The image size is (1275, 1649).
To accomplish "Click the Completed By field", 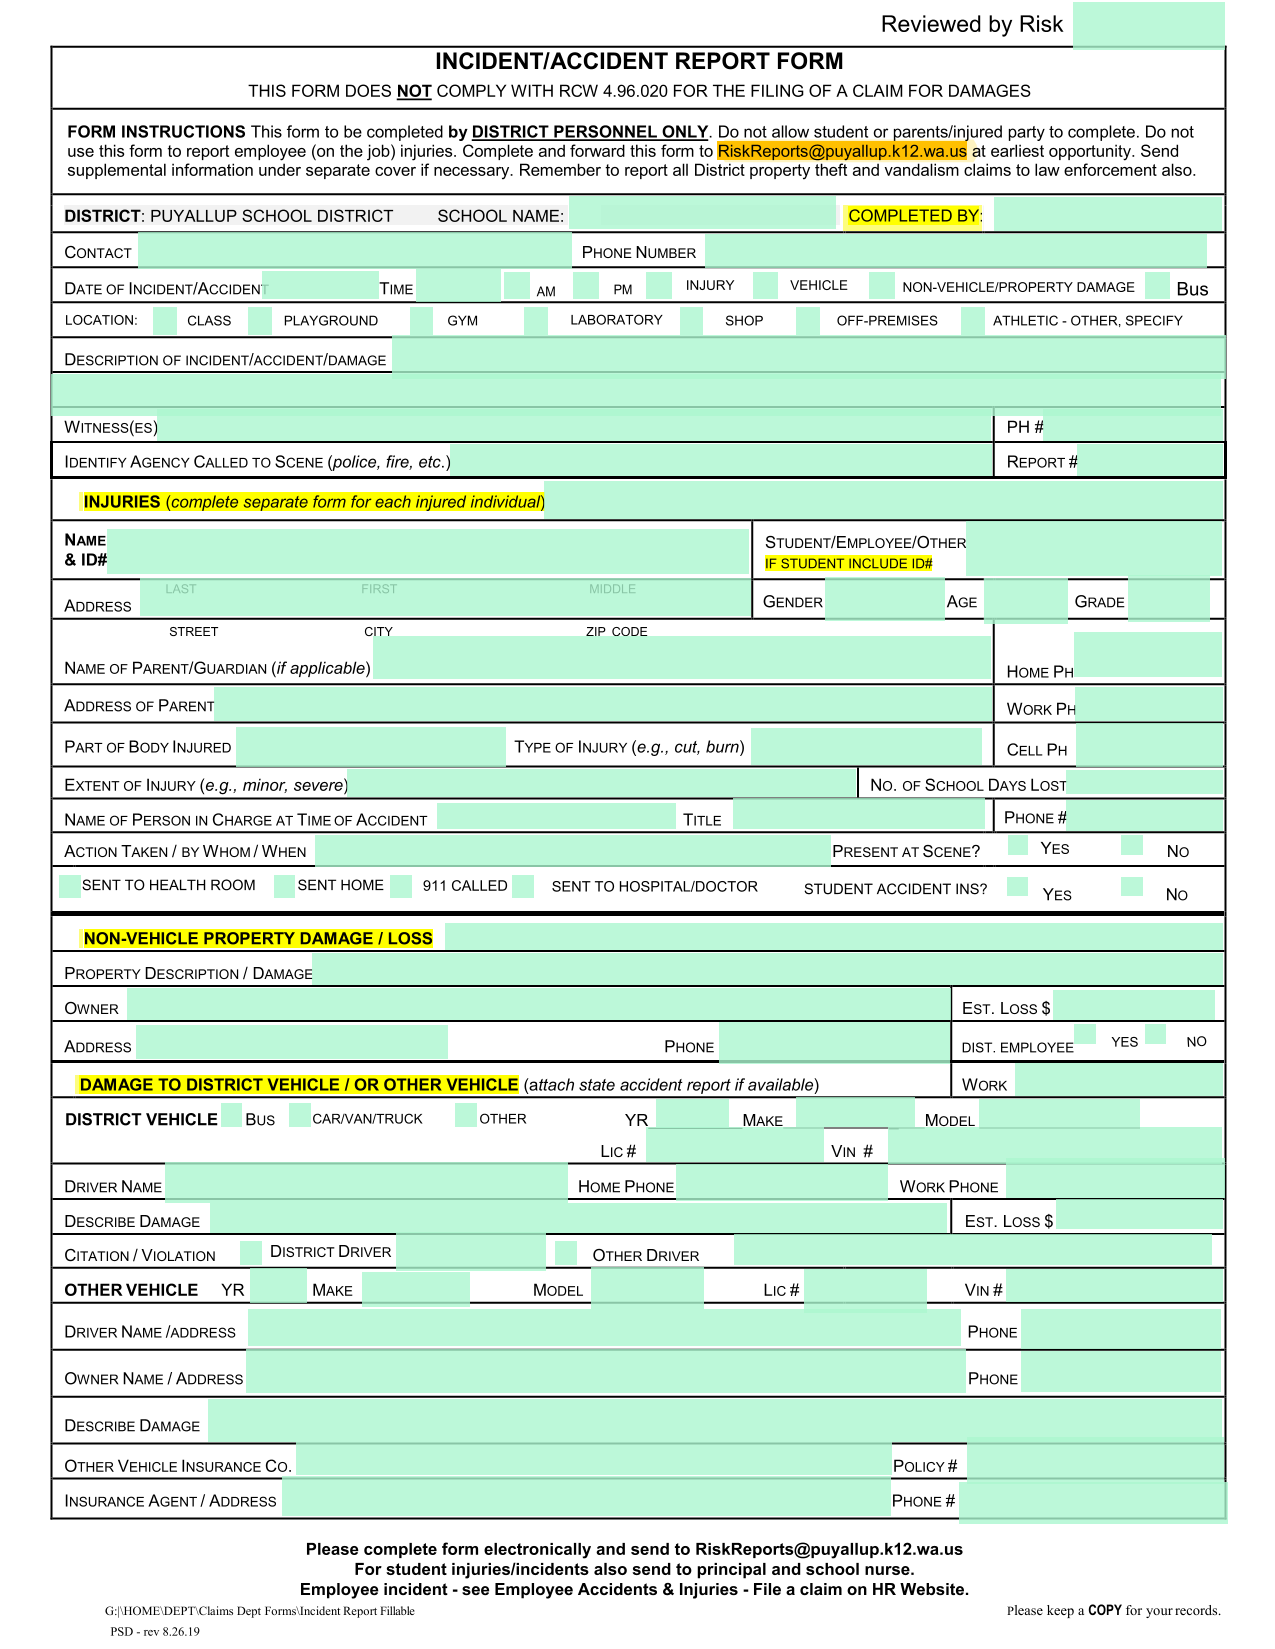I will click(x=1107, y=214).
